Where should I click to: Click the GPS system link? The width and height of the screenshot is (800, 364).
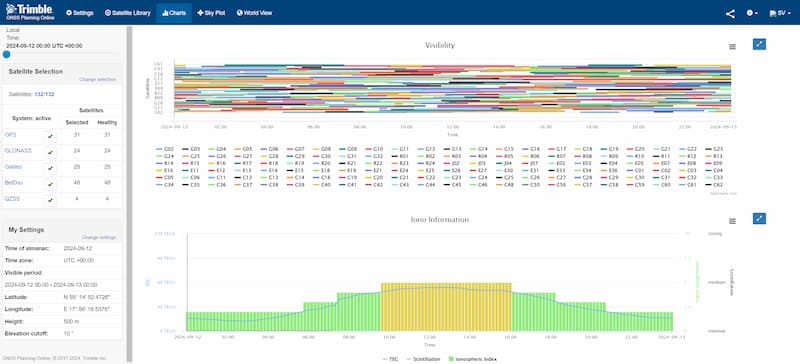[10, 135]
